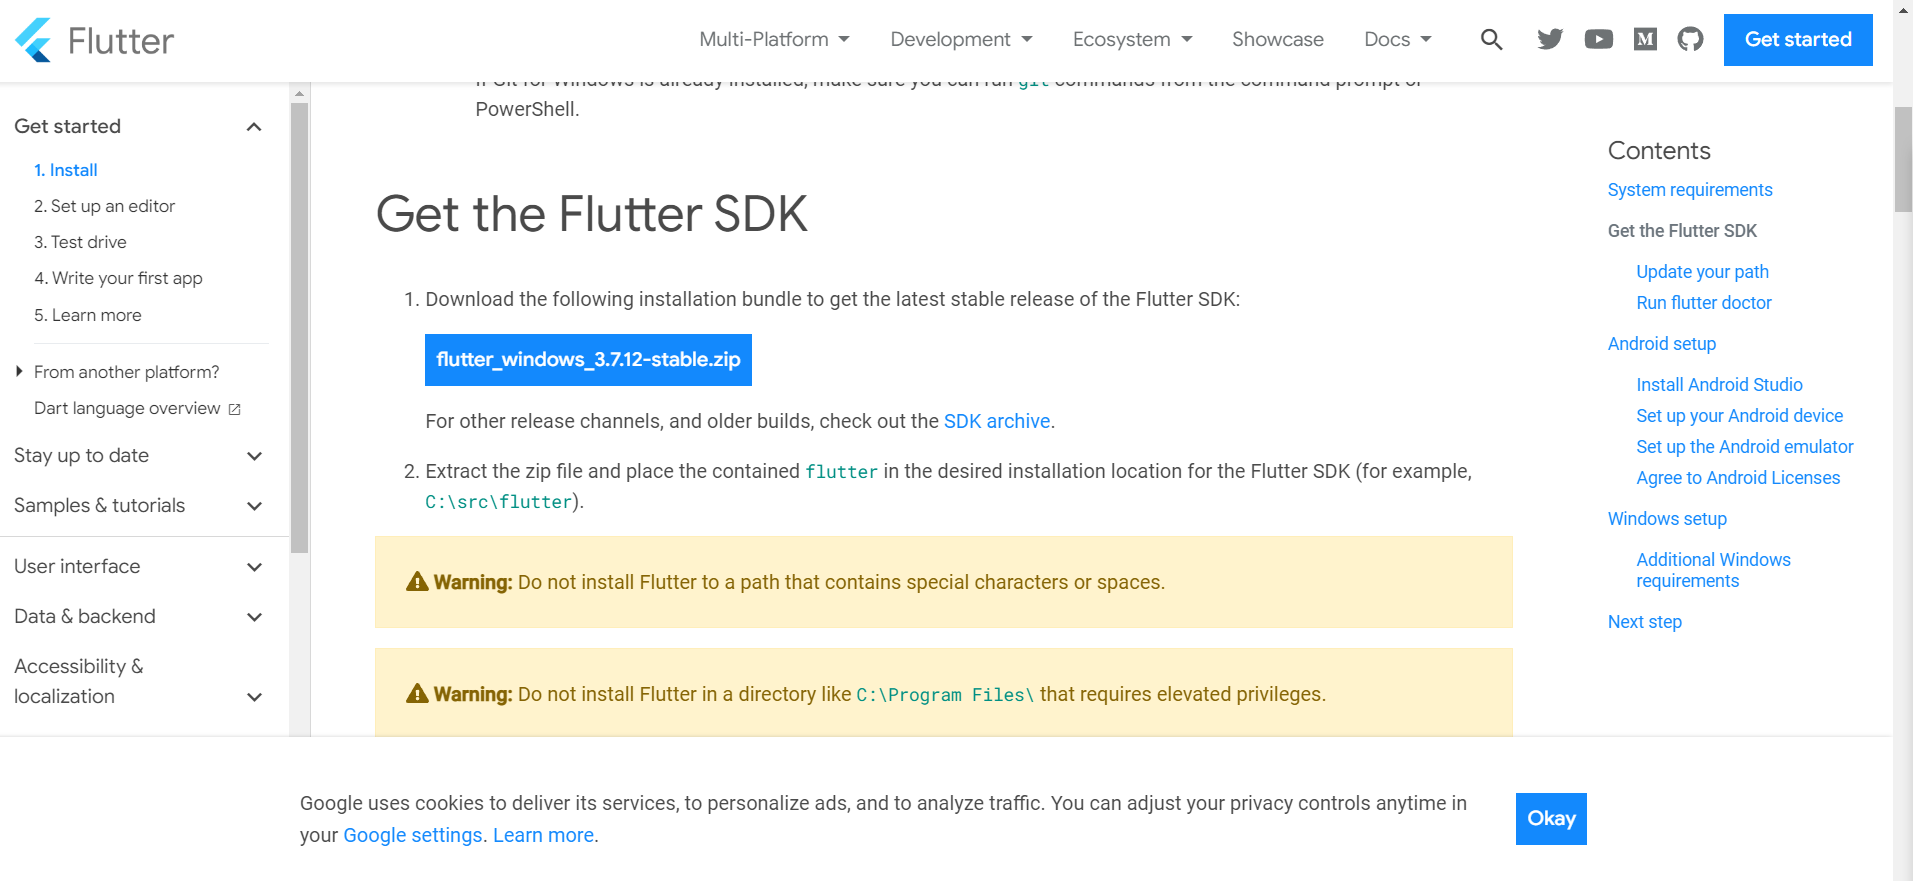Jump to Agree to Android Licenses

click(x=1738, y=478)
